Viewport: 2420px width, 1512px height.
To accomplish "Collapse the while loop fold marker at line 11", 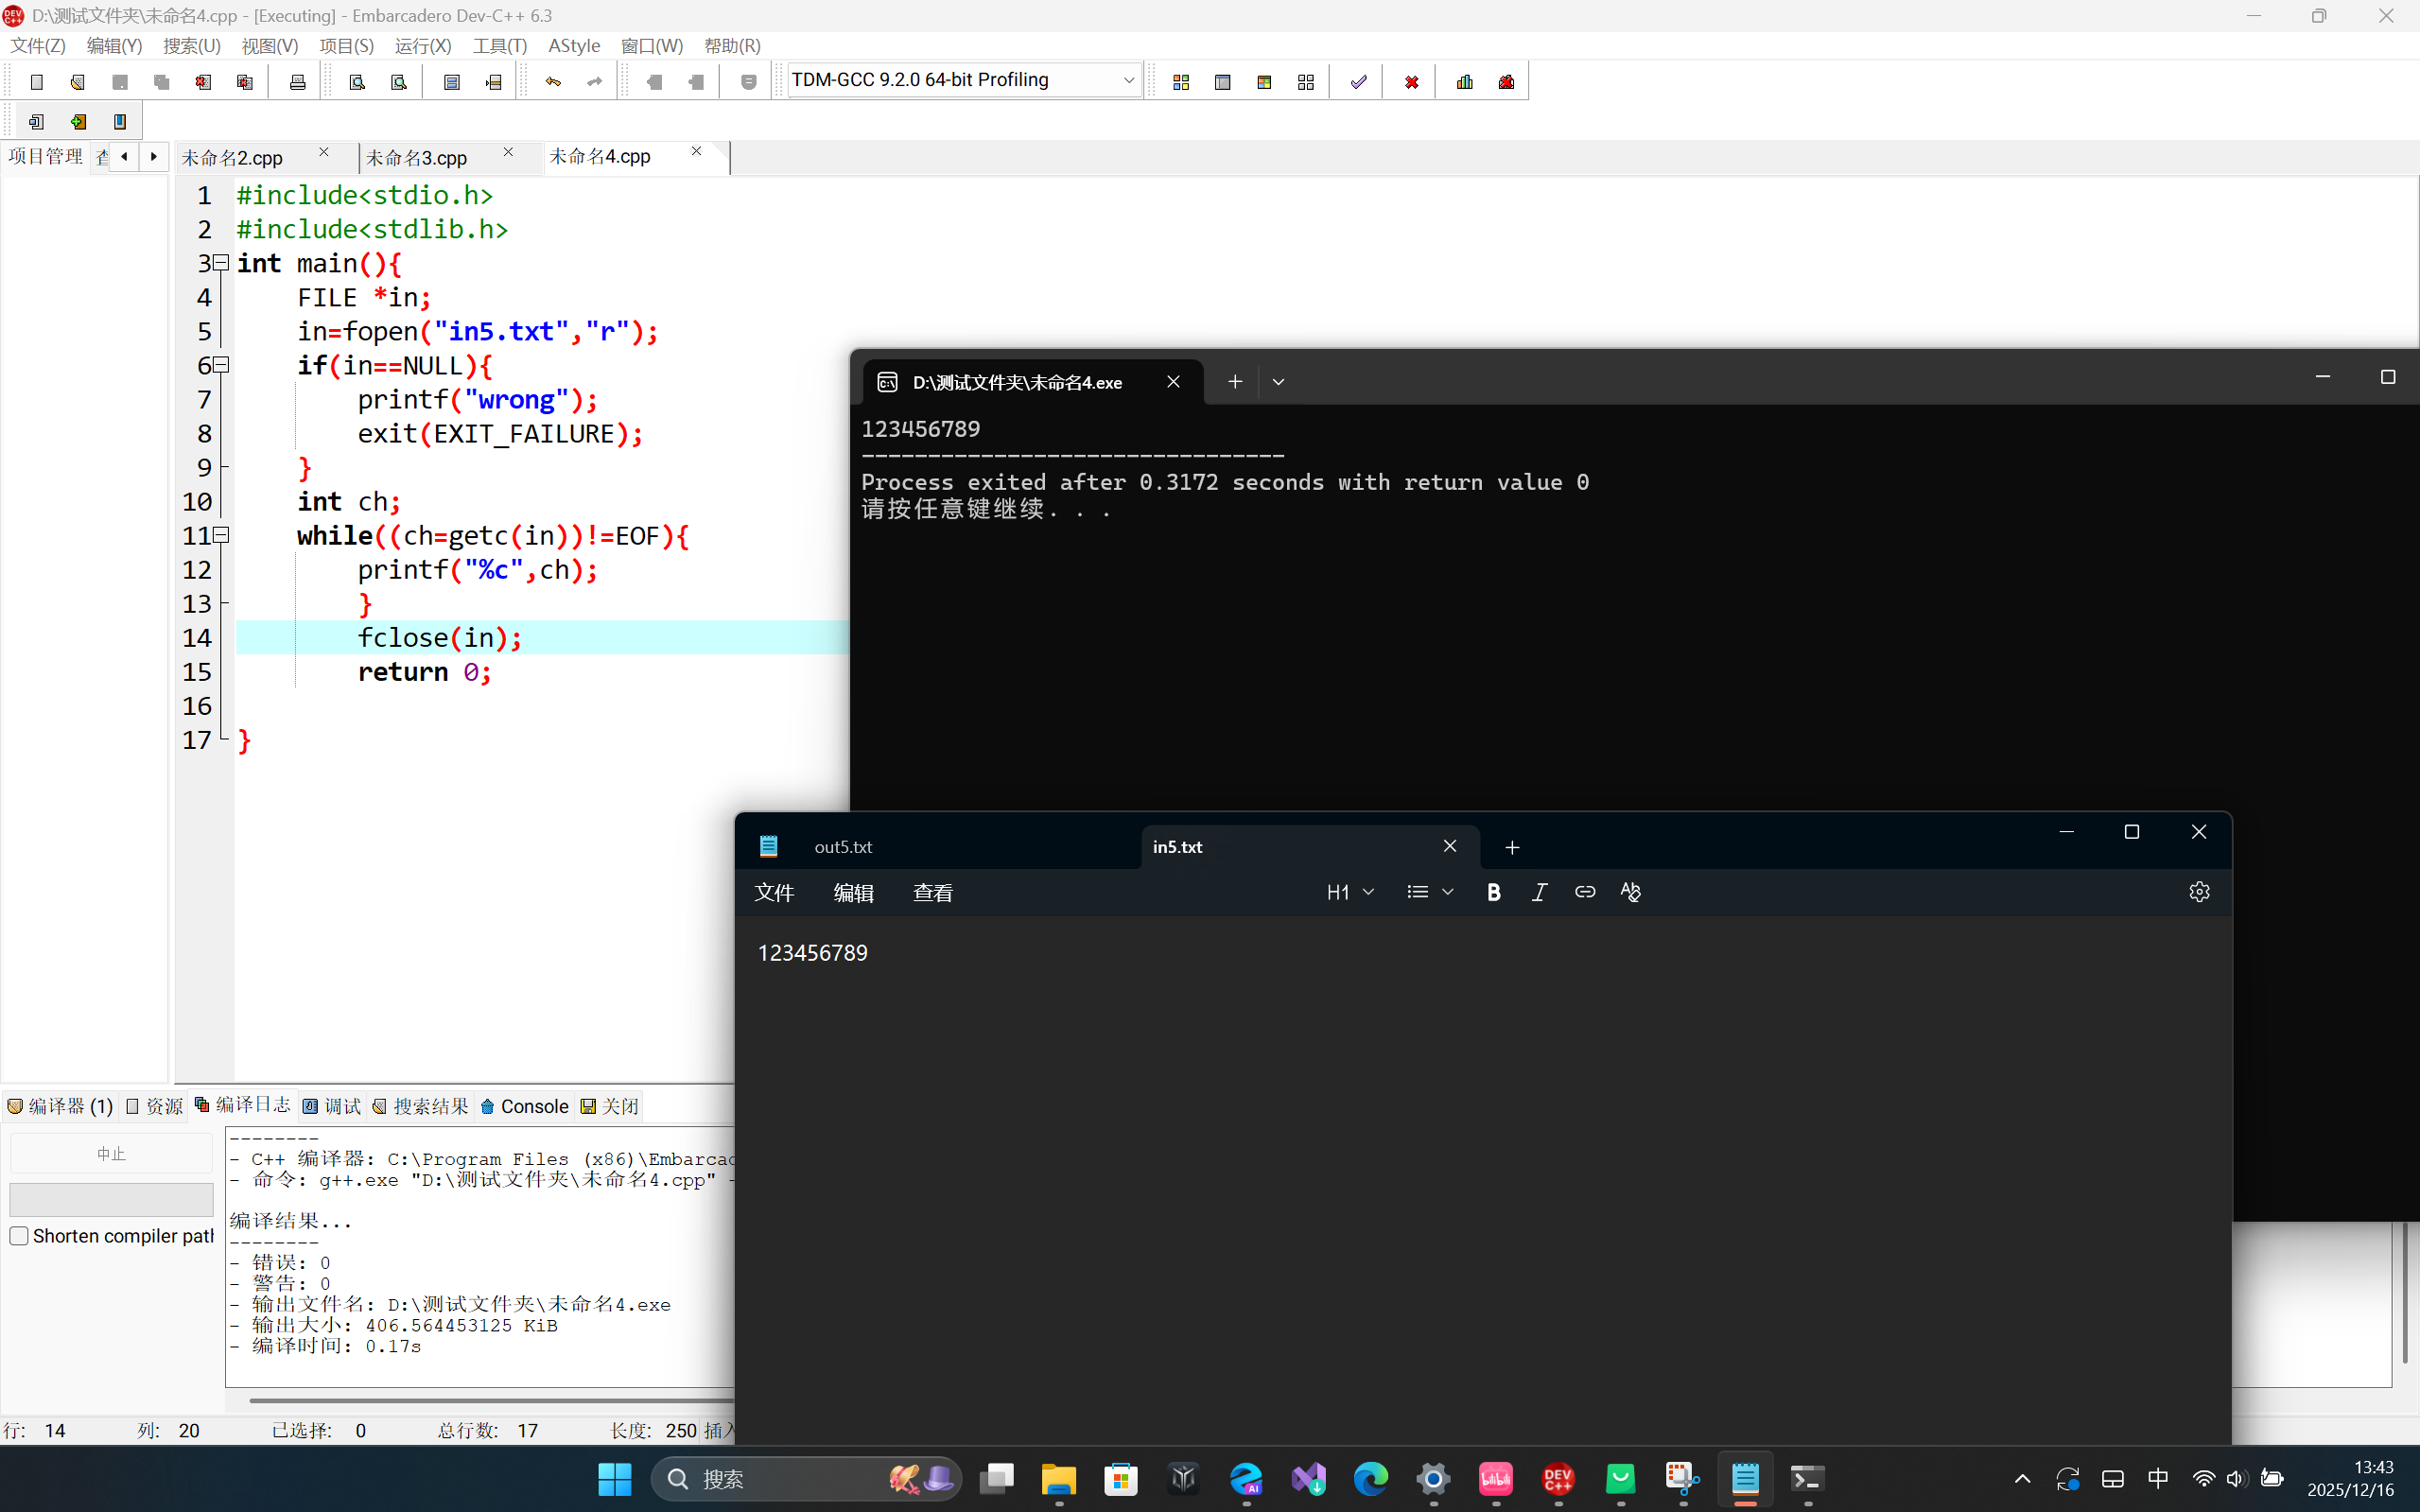I will coord(222,535).
